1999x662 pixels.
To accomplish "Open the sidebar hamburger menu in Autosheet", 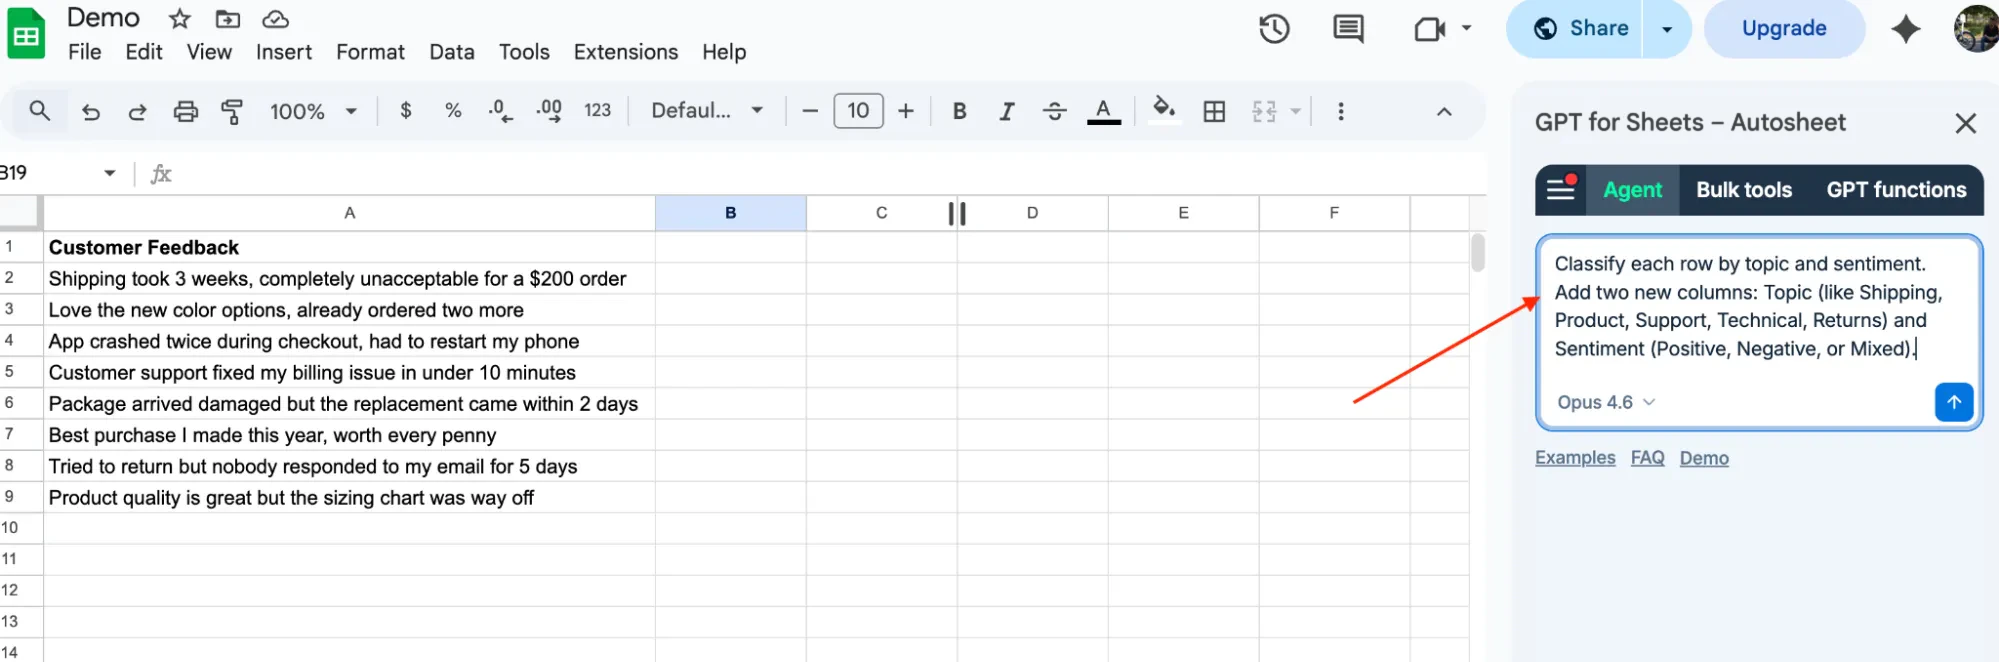I will click(x=1561, y=189).
